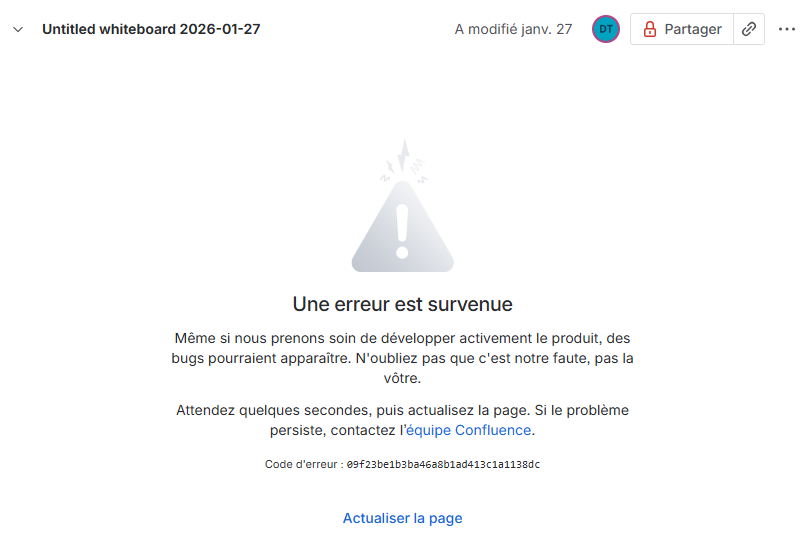Click the Code d'erreur label

pos(301,465)
